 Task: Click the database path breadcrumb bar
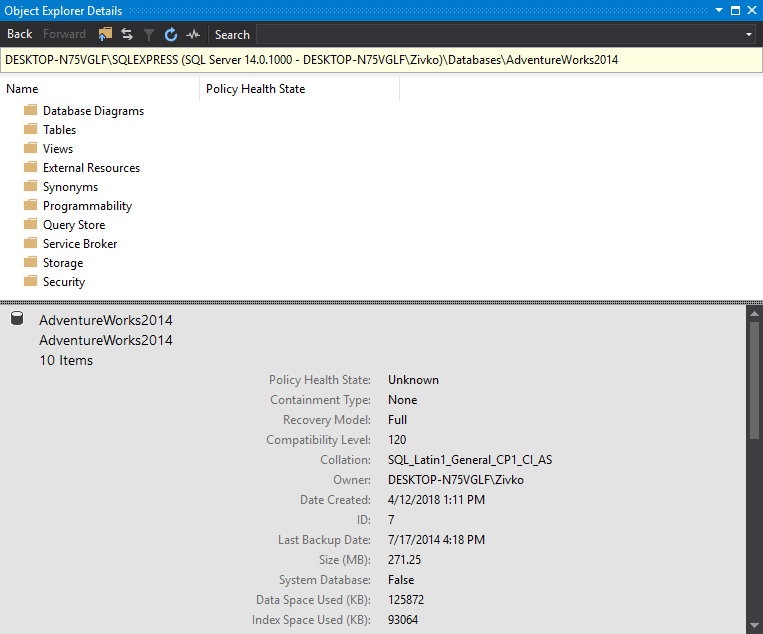tap(381, 60)
